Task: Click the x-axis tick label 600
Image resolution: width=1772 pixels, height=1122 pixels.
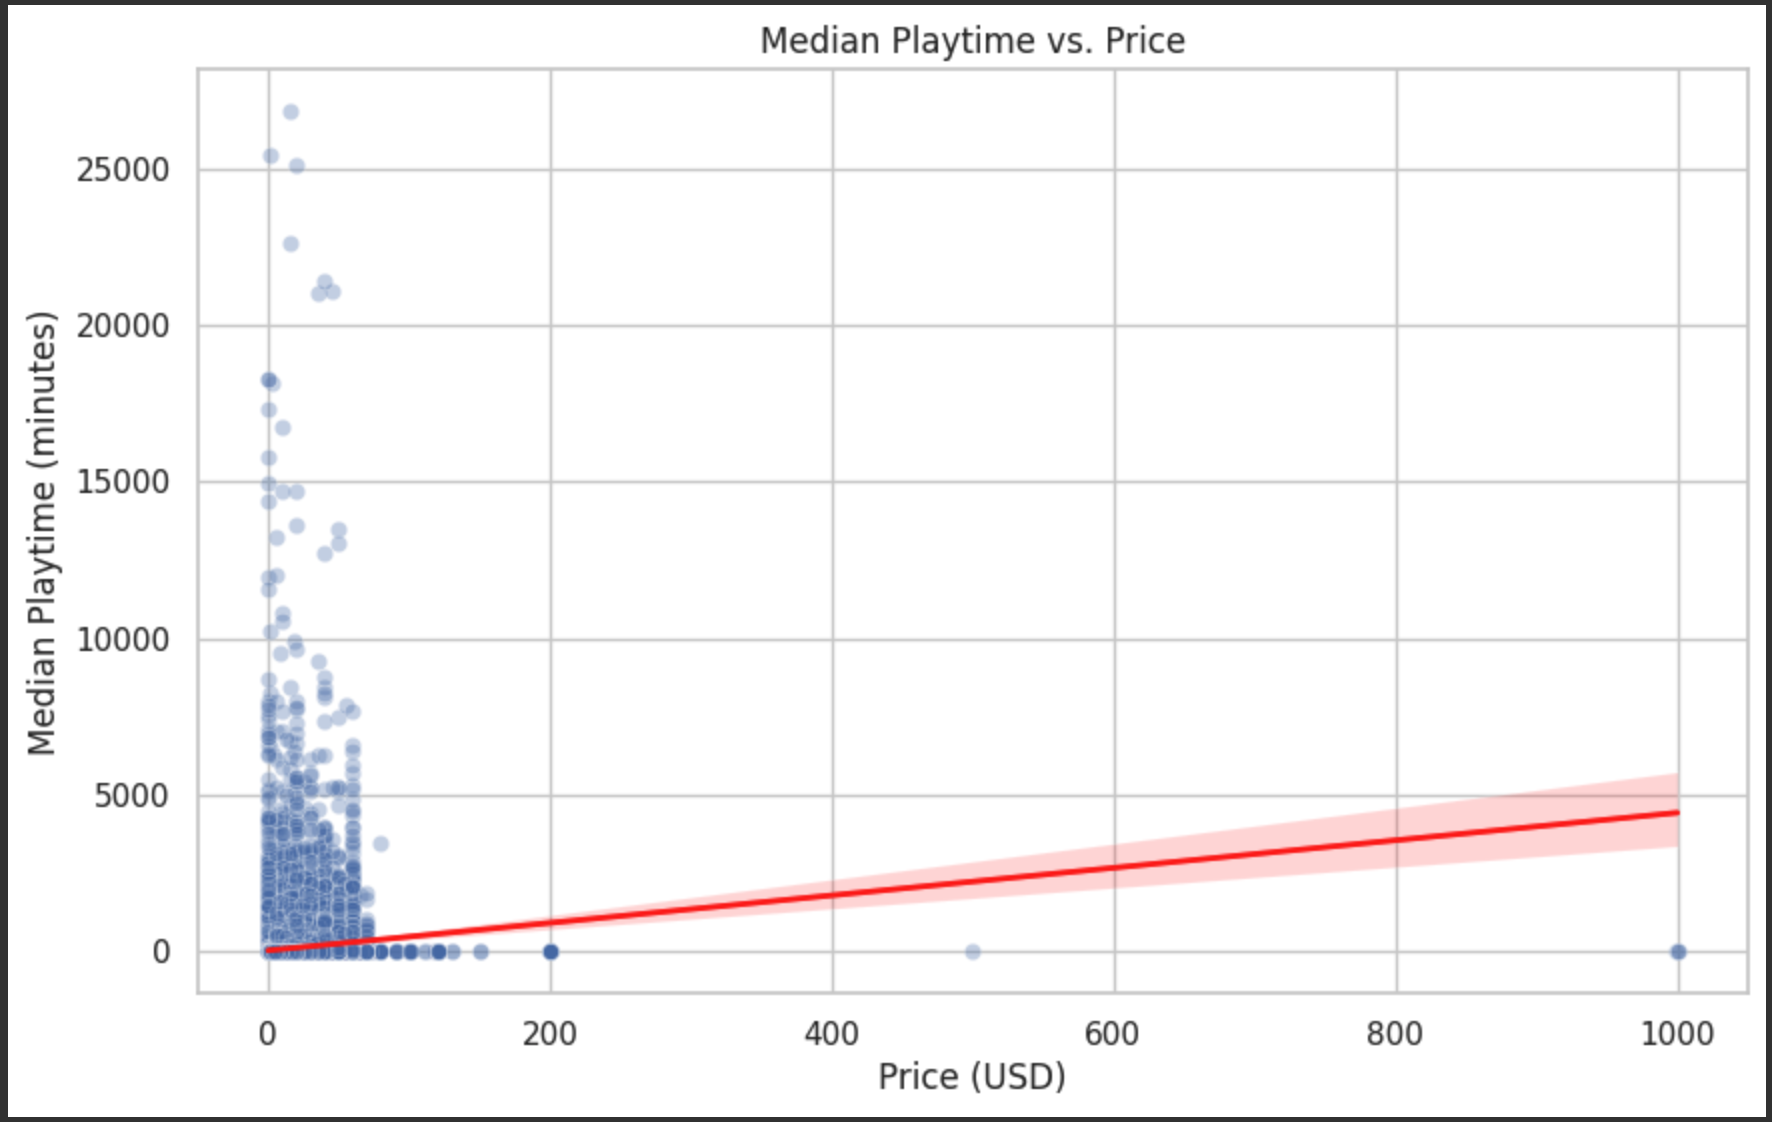Action: tap(1113, 1033)
